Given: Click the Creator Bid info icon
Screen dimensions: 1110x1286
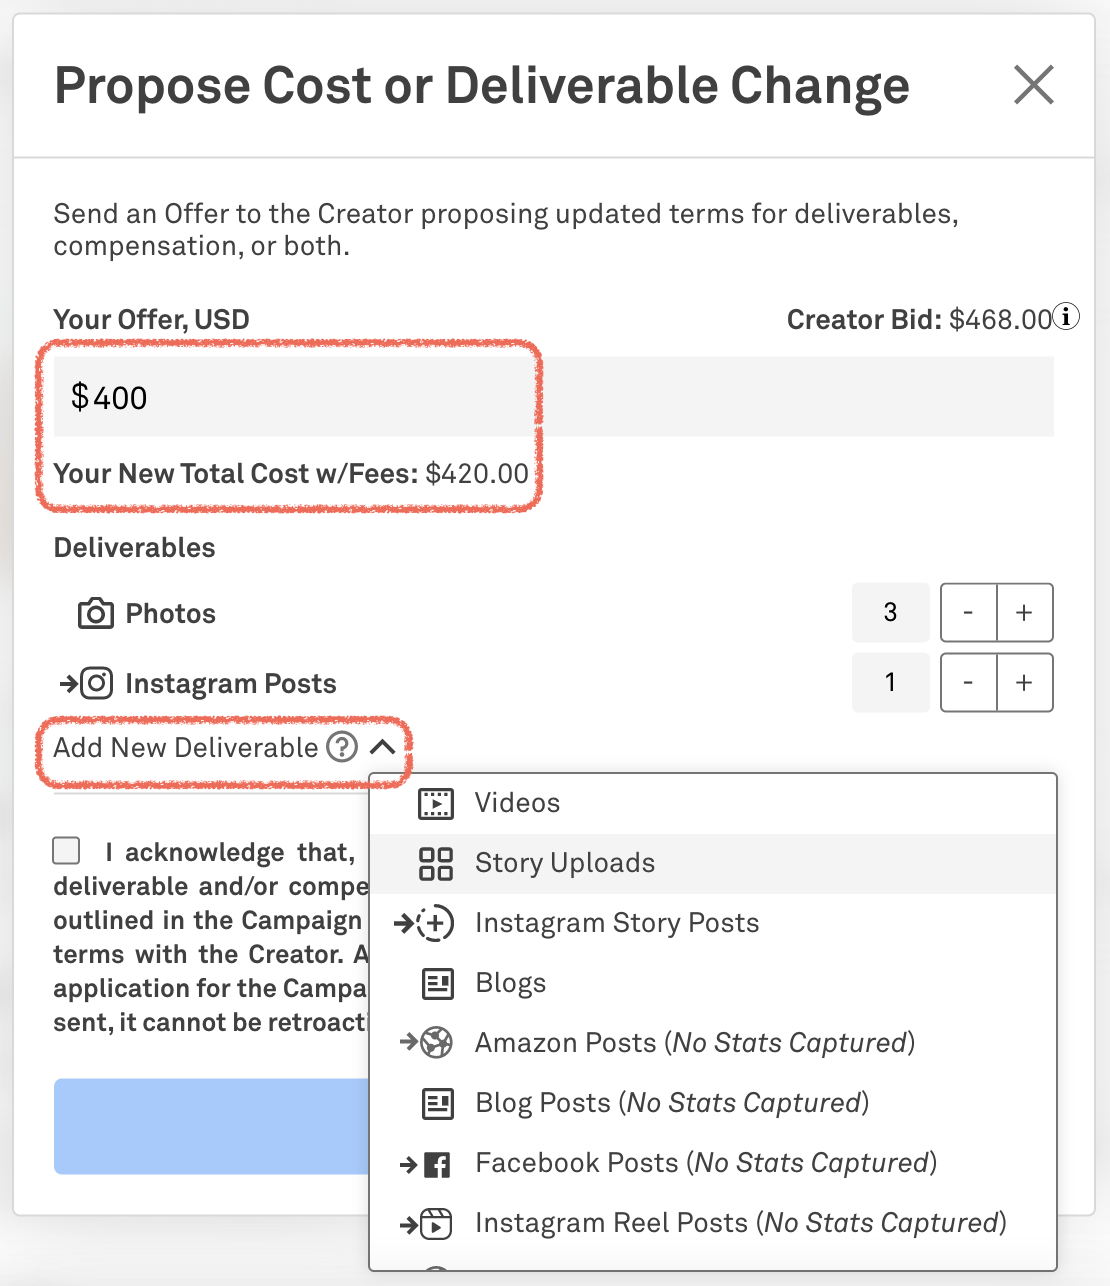Looking at the screenshot, I should tap(1068, 317).
